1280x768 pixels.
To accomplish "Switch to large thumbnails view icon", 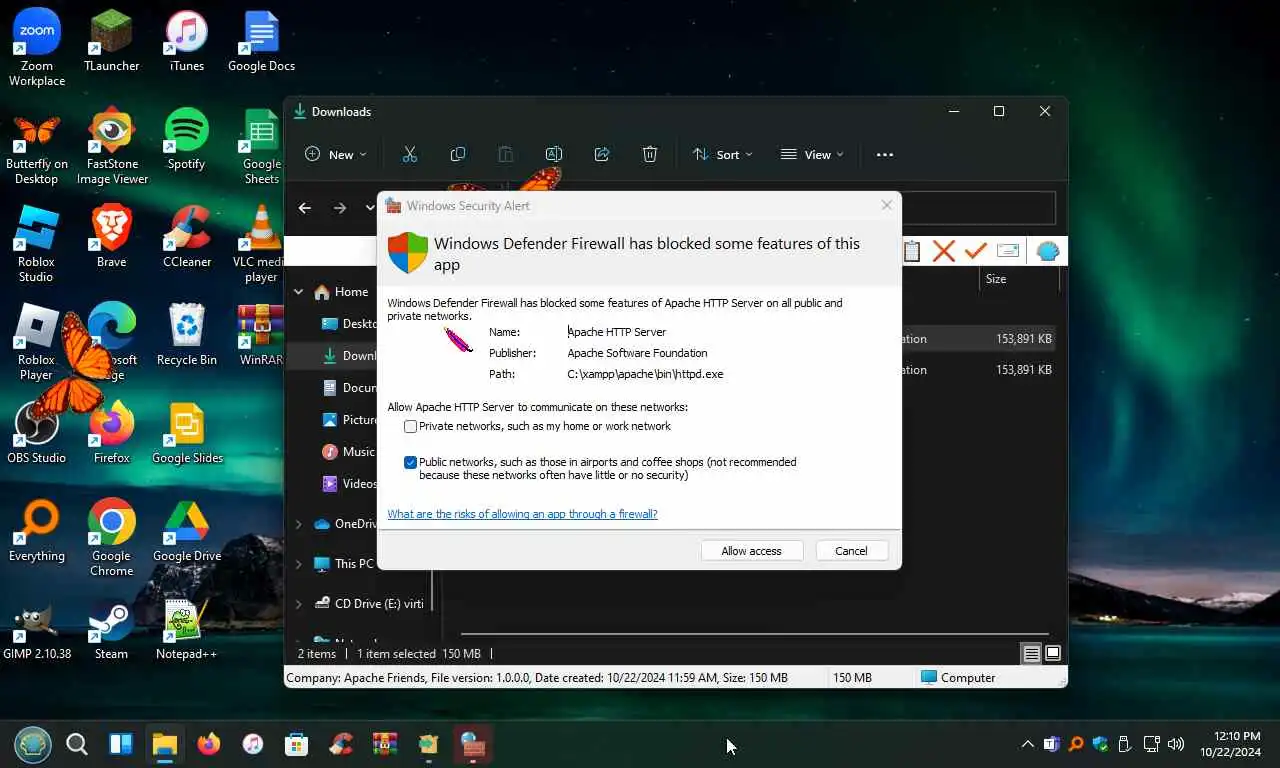I will 1052,654.
